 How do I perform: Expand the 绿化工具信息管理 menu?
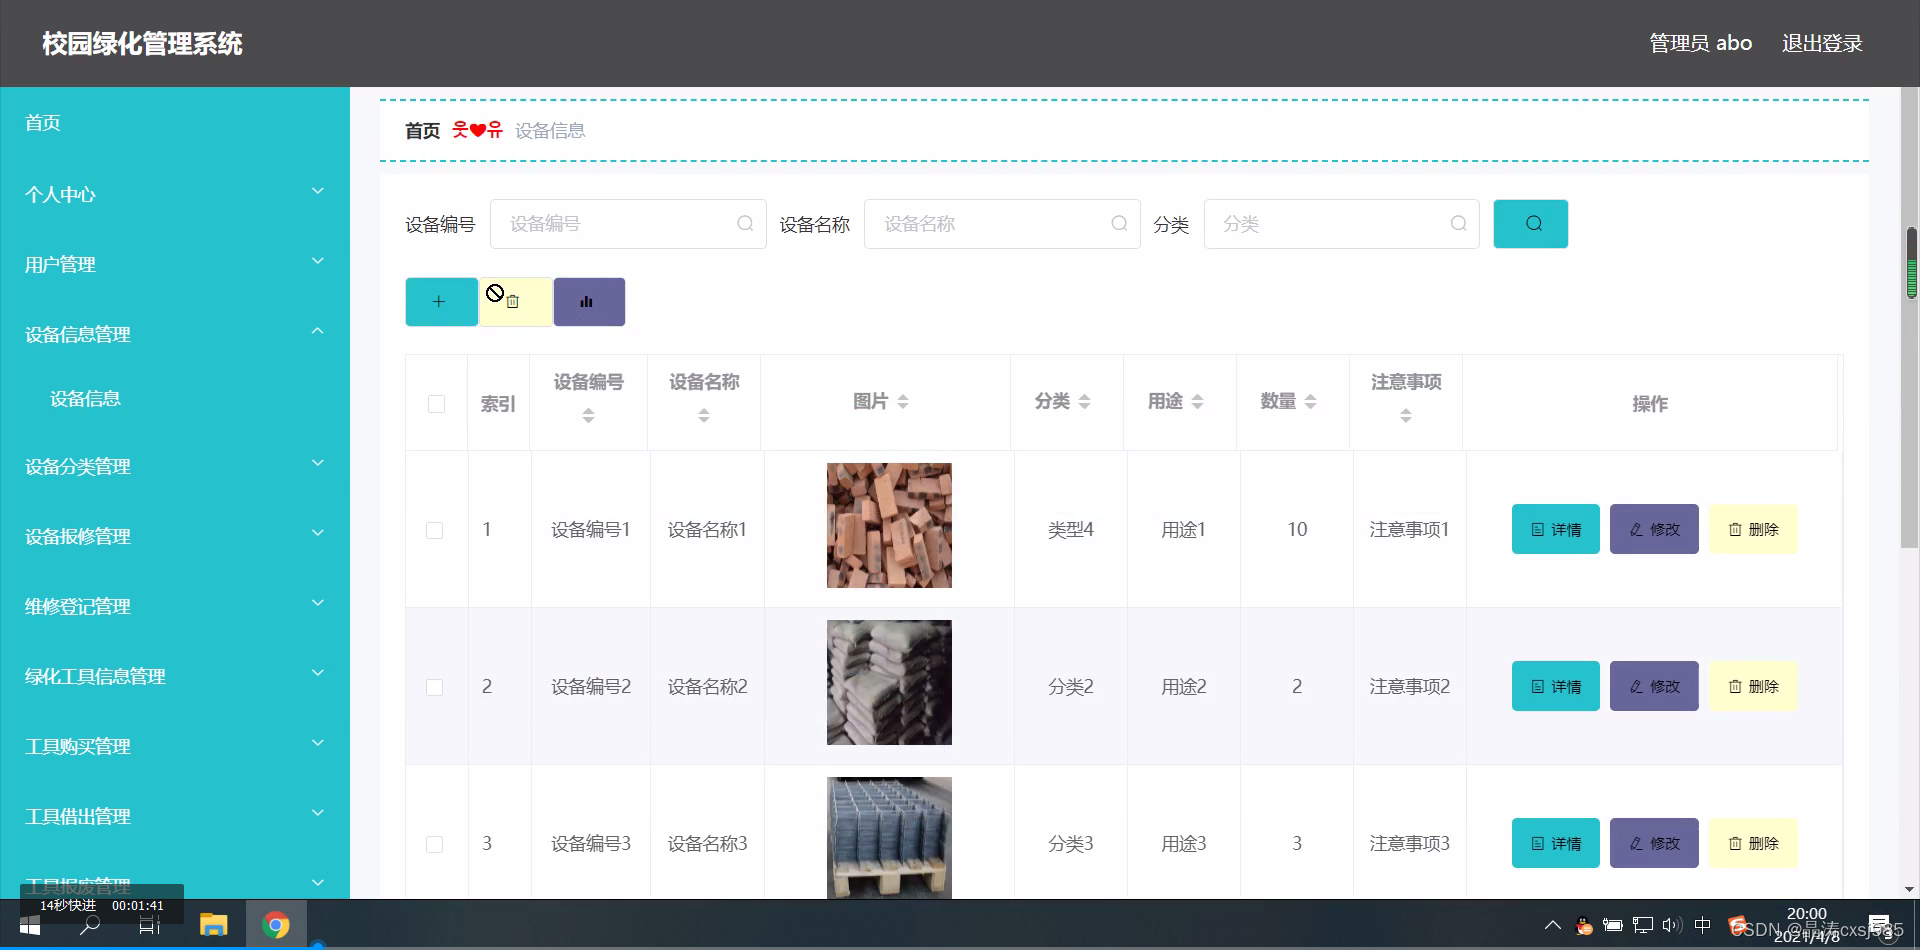click(175, 675)
